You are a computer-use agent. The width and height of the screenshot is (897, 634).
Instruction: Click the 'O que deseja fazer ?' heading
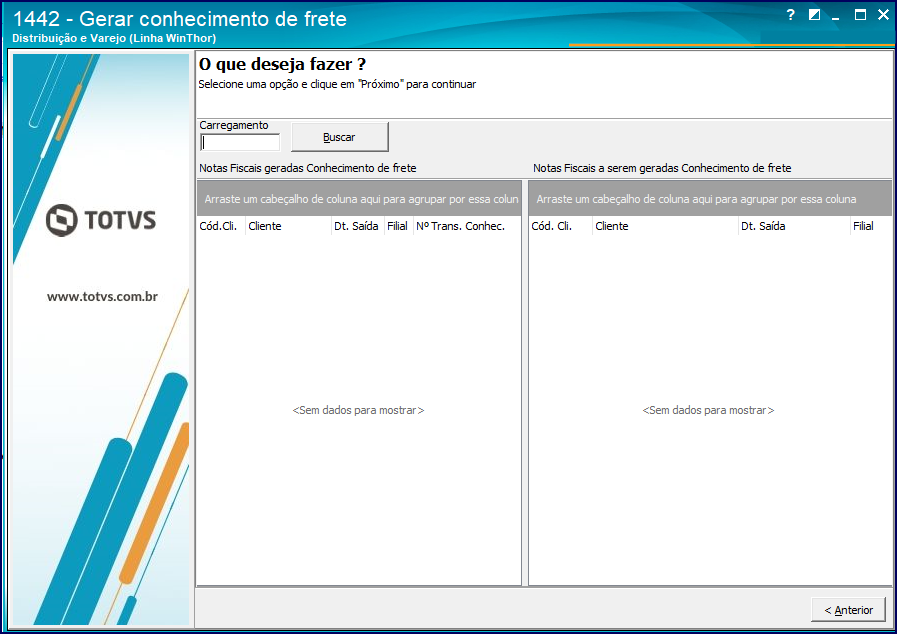pos(282,64)
